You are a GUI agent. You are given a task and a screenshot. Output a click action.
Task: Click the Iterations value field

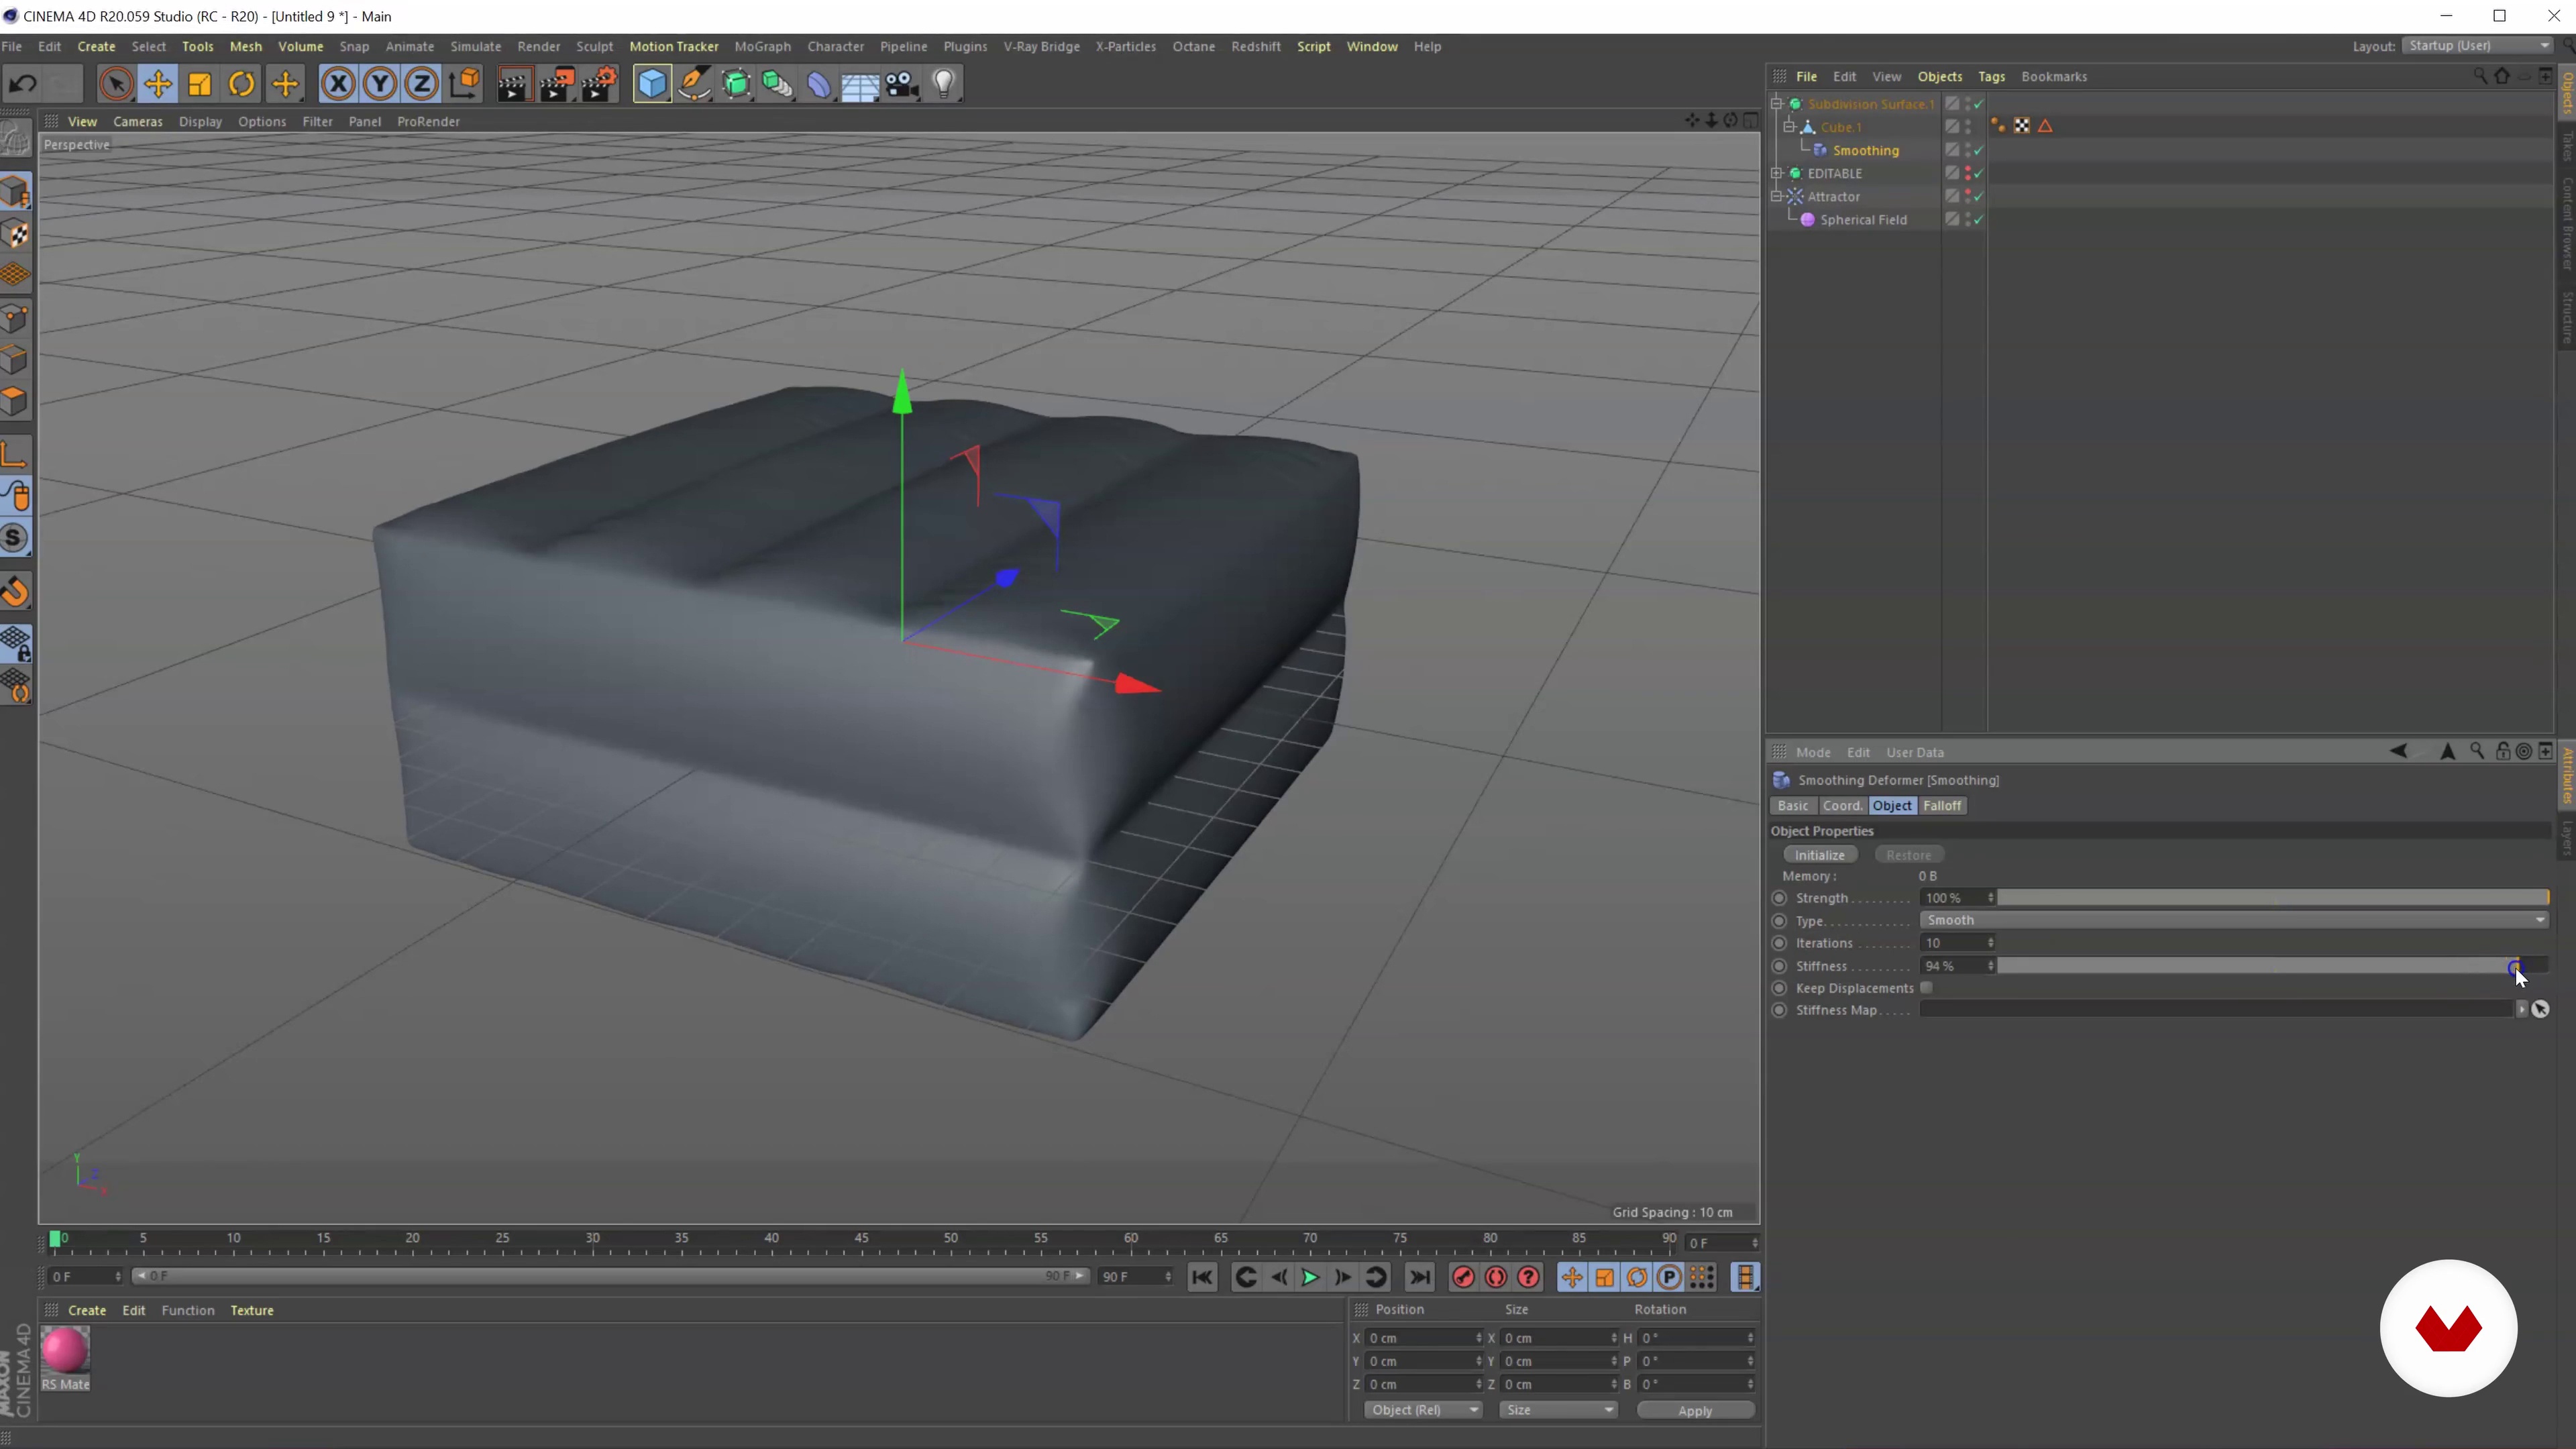point(1958,943)
